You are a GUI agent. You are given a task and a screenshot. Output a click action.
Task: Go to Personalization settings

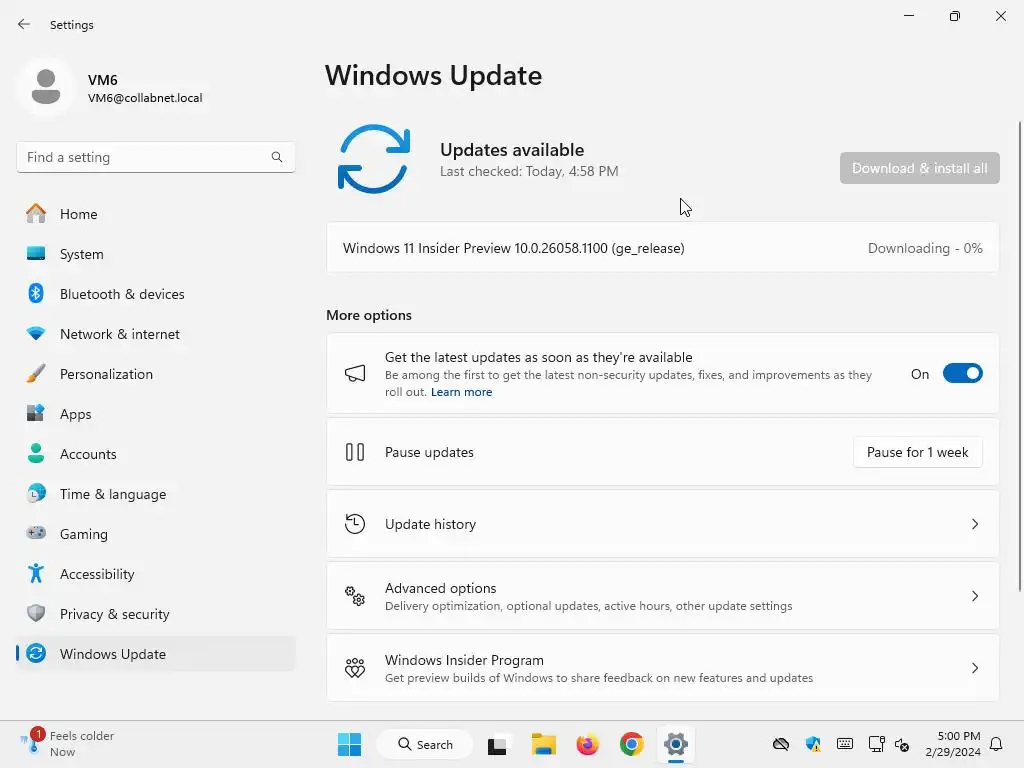tap(155, 374)
